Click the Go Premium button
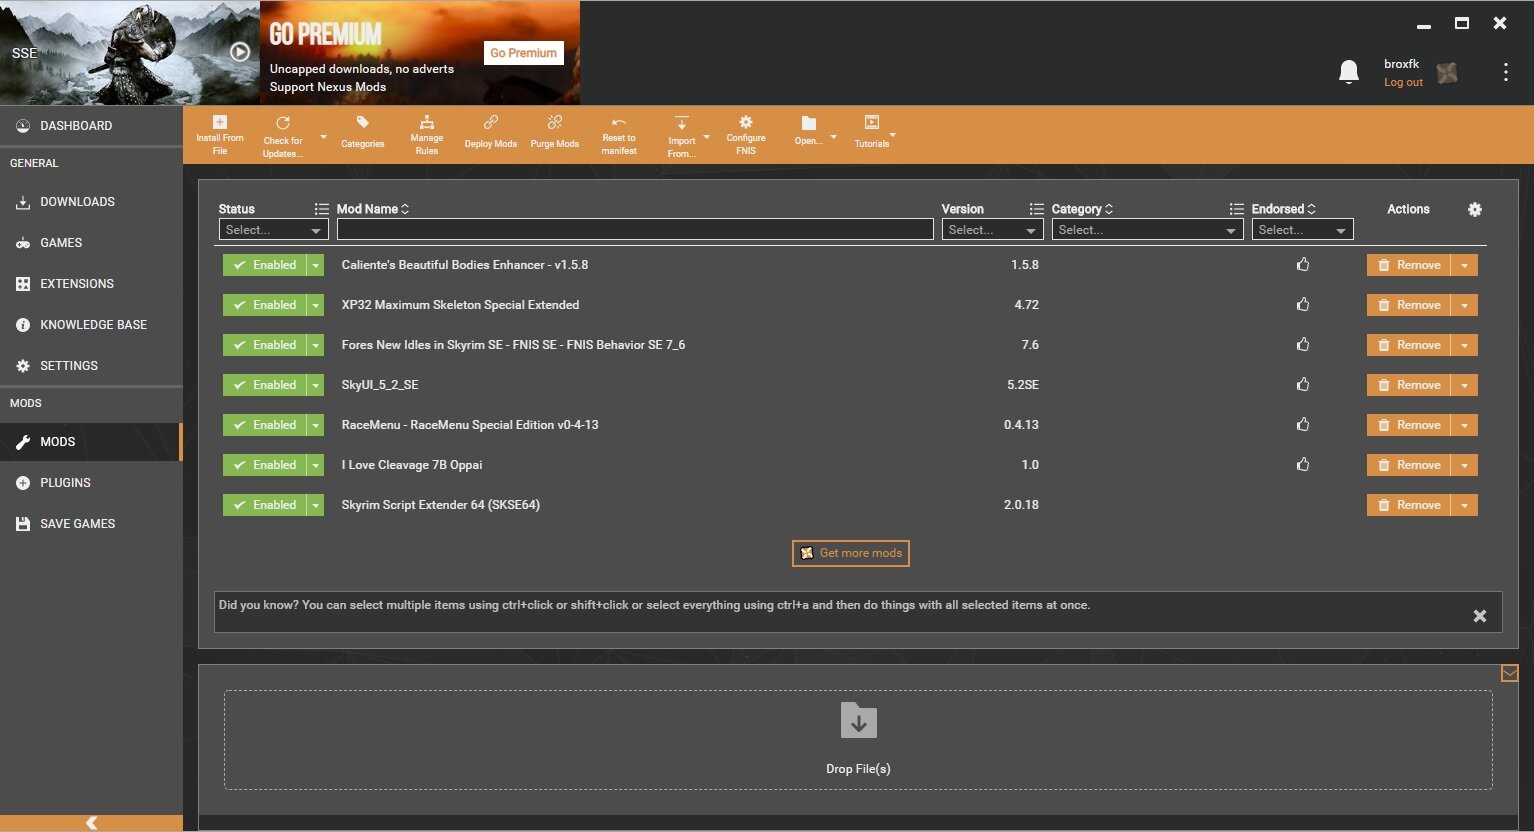 (x=524, y=53)
